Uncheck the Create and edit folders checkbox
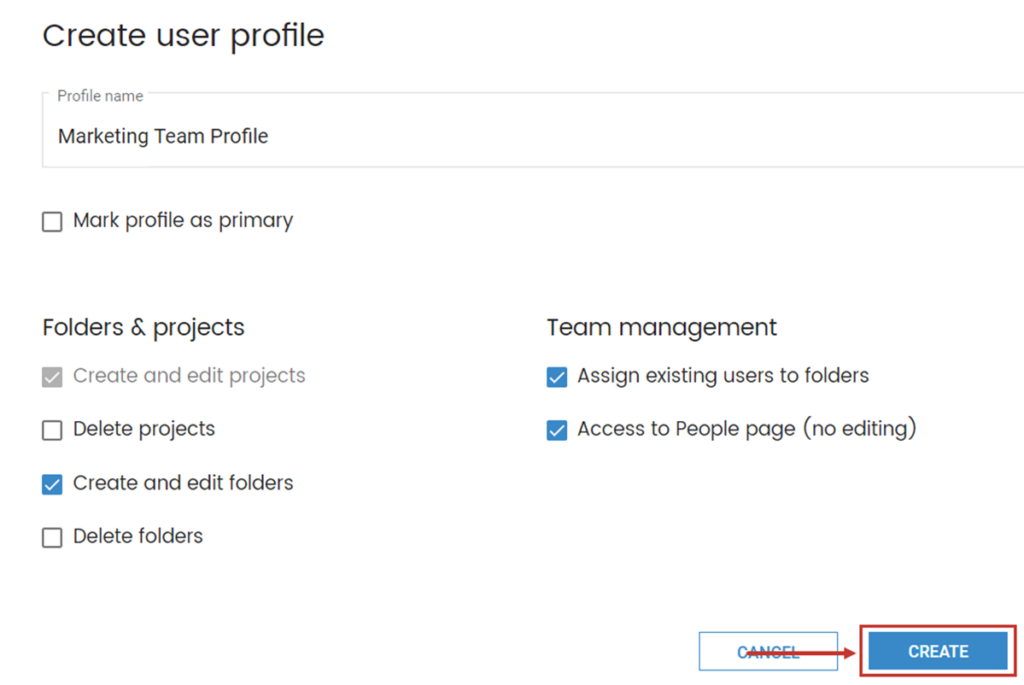 point(52,484)
